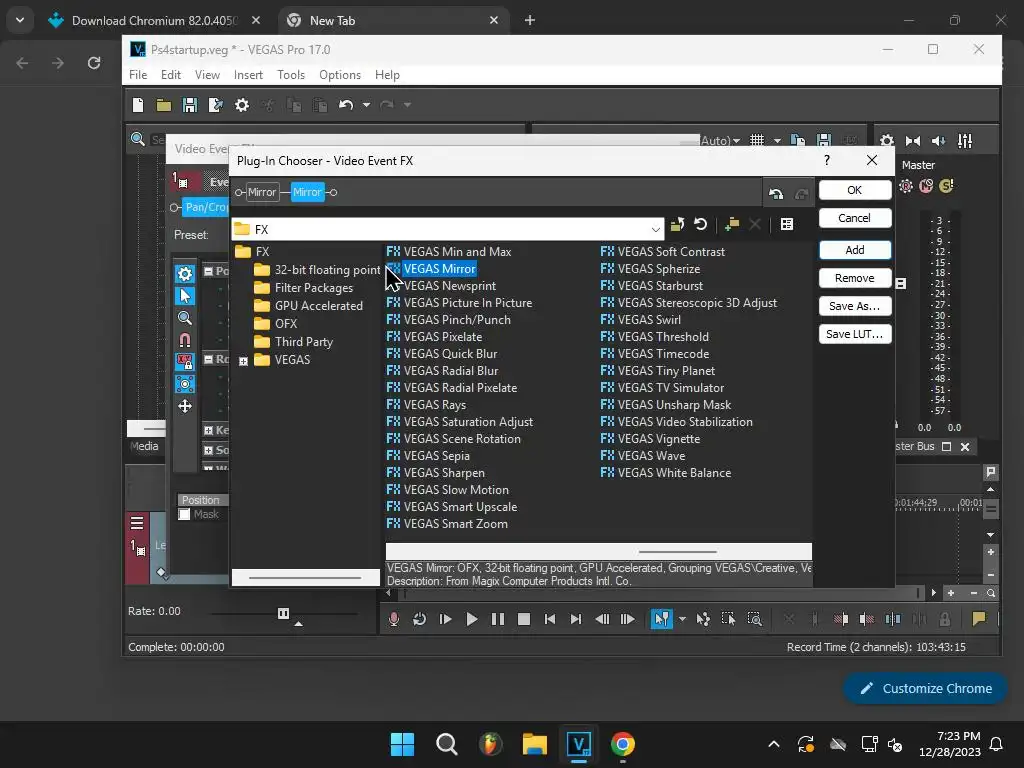Image resolution: width=1024 pixels, height=768 pixels.
Task: Click the Up One Level folder icon
Action: [677, 225]
